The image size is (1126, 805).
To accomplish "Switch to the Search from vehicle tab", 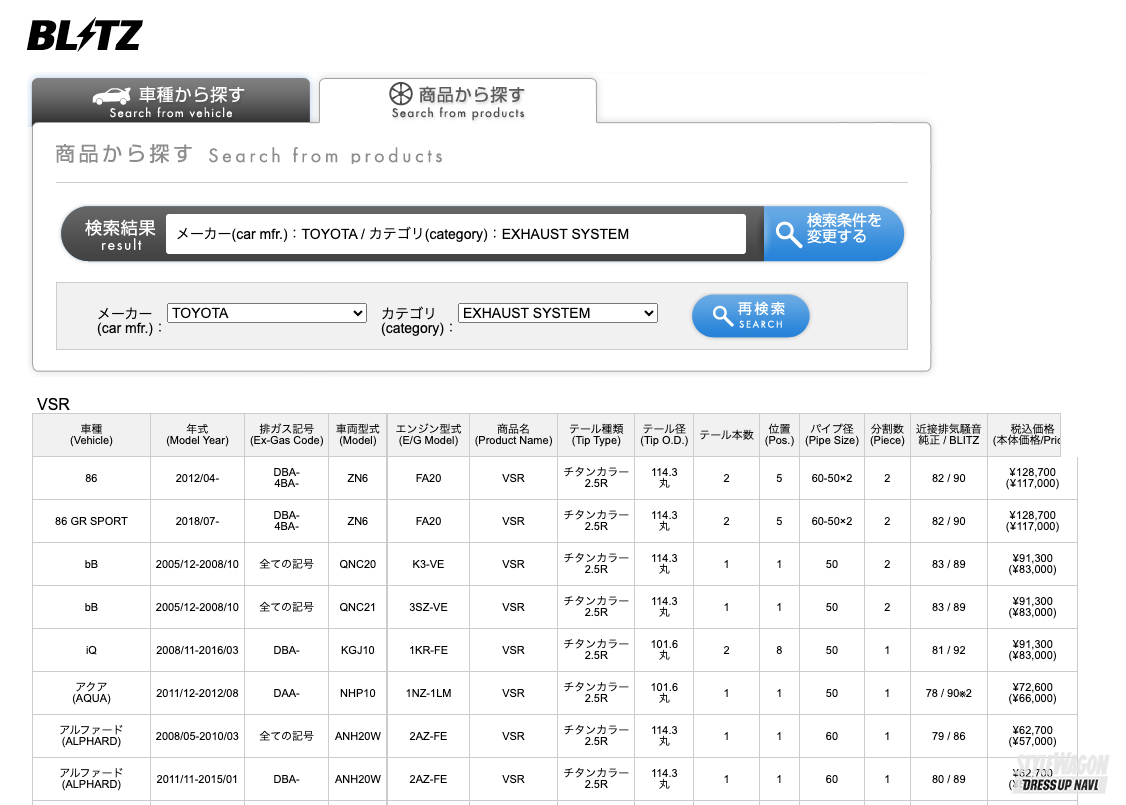I will click(171, 101).
